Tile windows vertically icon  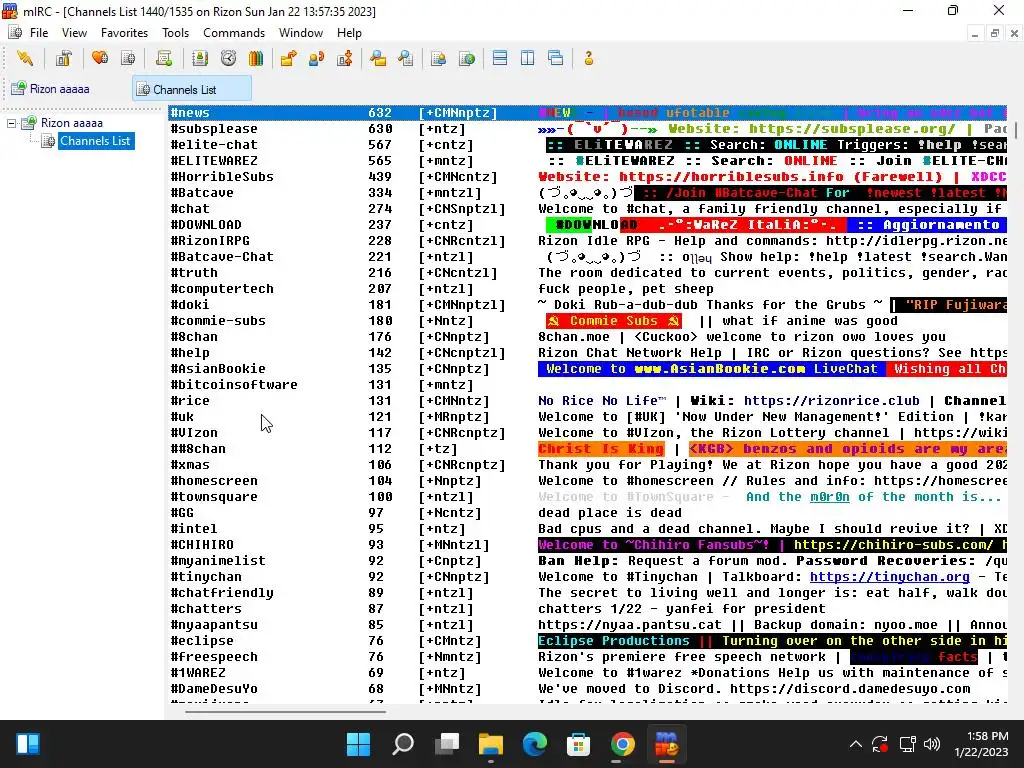coord(528,59)
